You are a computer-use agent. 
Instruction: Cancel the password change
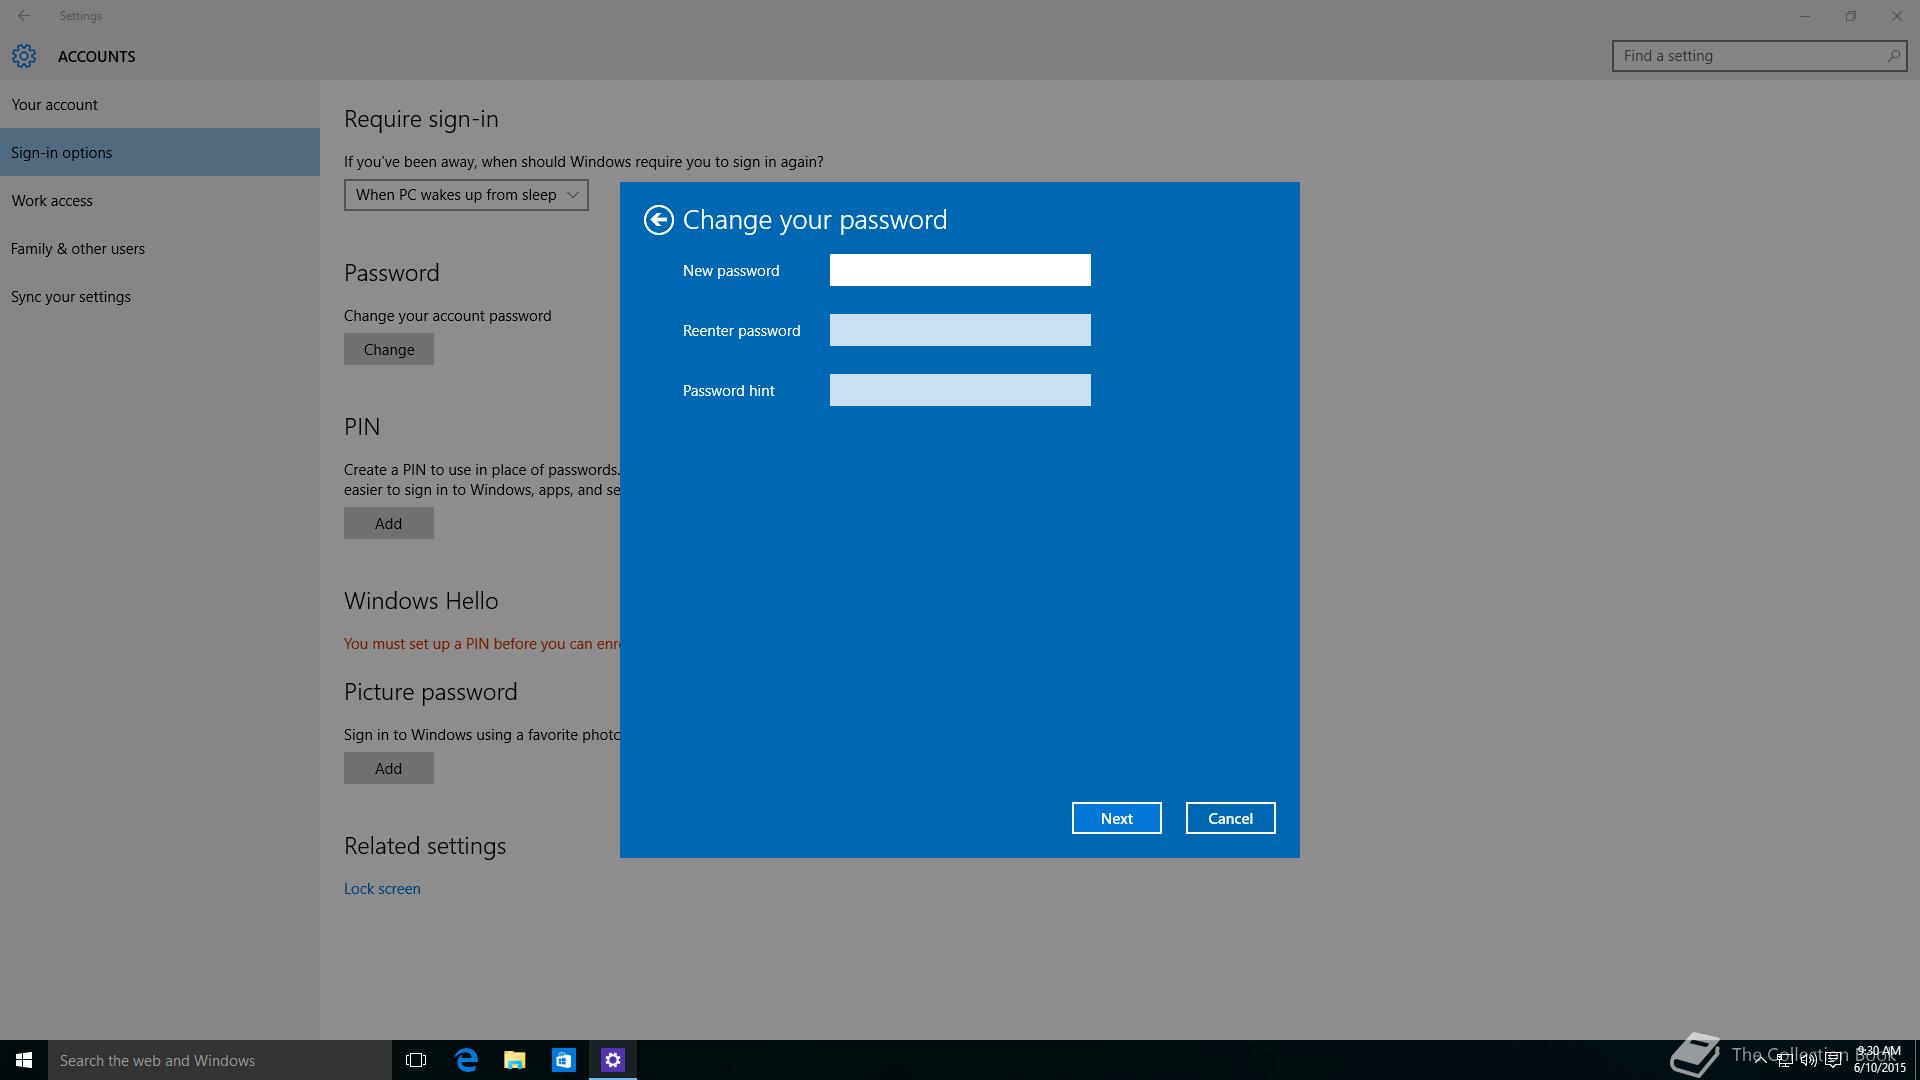[1230, 818]
